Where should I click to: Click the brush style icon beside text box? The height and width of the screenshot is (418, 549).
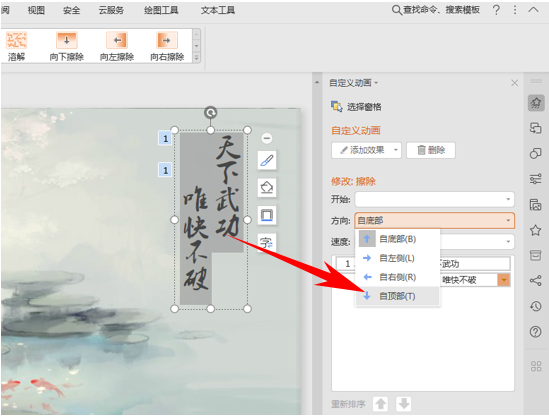267,161
